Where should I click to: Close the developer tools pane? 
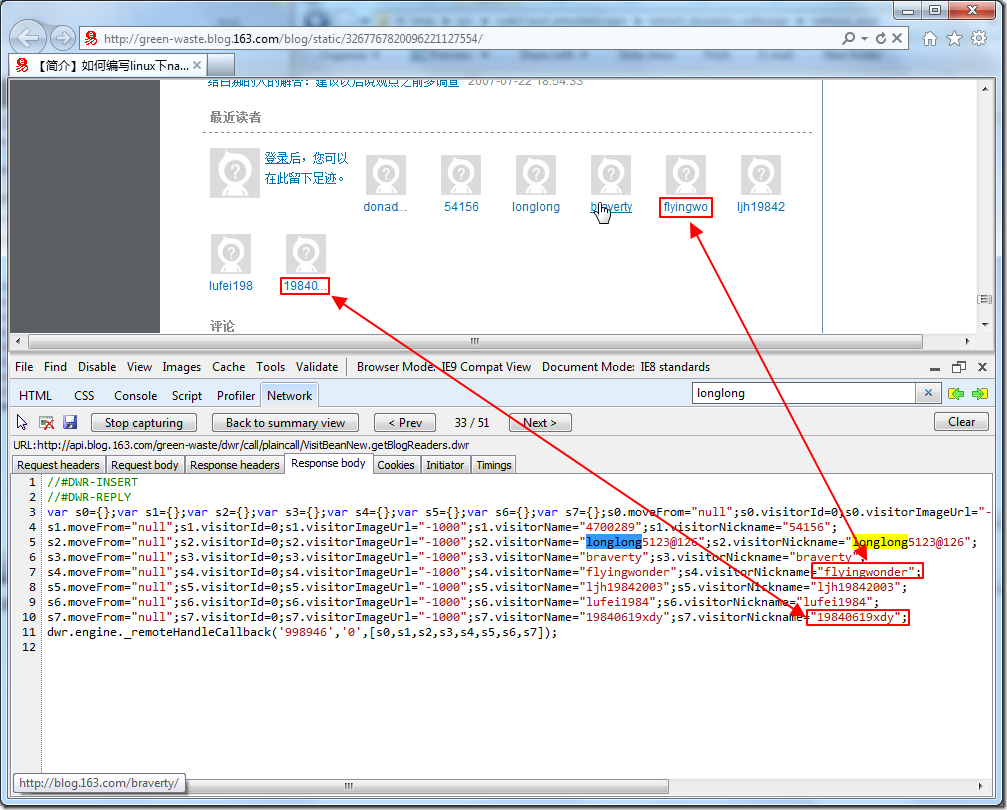pyautogui.click(x=982, y=367)
